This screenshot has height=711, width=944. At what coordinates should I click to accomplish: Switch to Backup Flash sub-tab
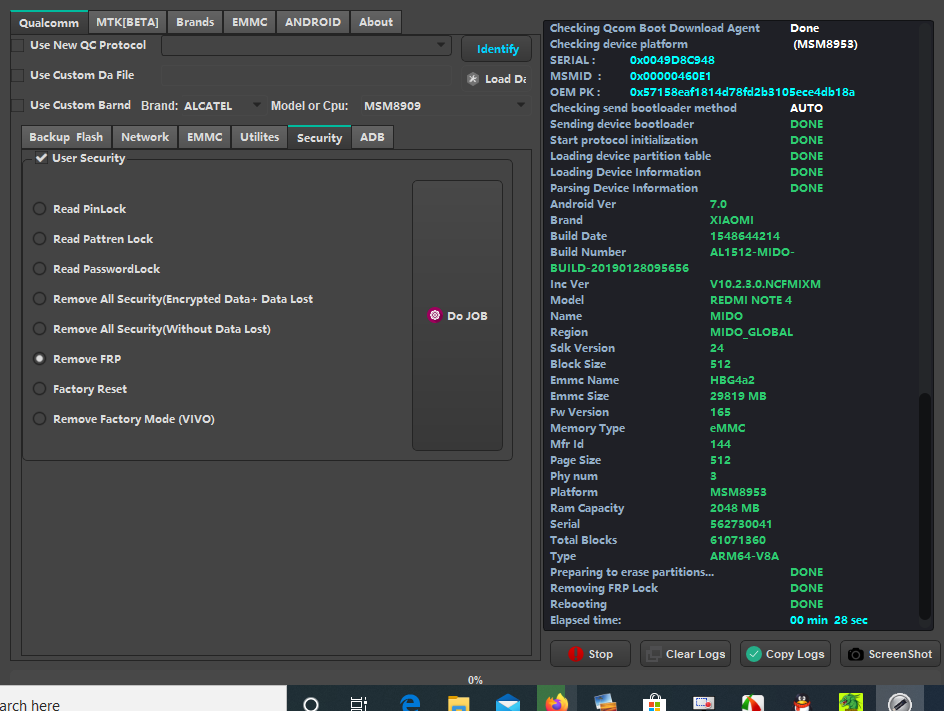[66, 137]
